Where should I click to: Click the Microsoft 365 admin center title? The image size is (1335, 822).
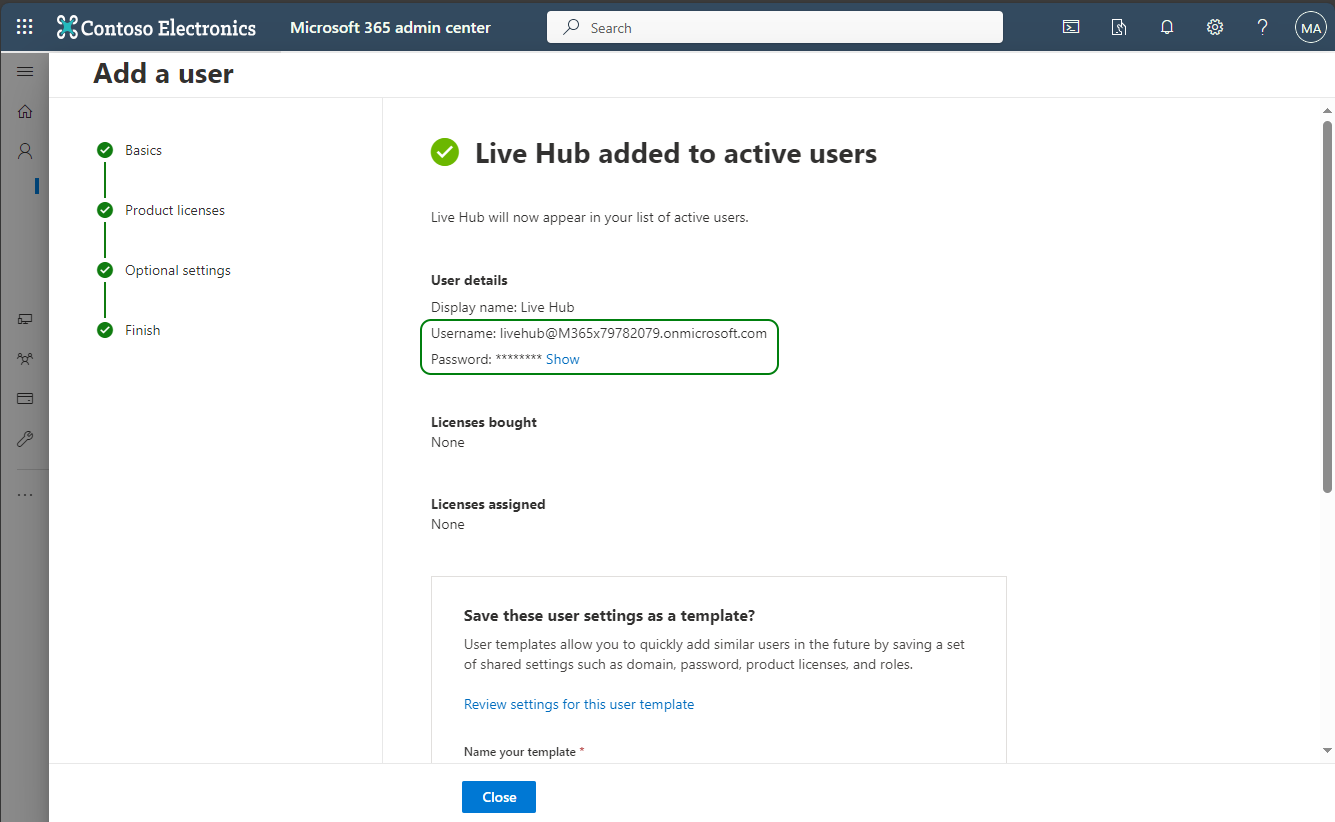point(390,27)
